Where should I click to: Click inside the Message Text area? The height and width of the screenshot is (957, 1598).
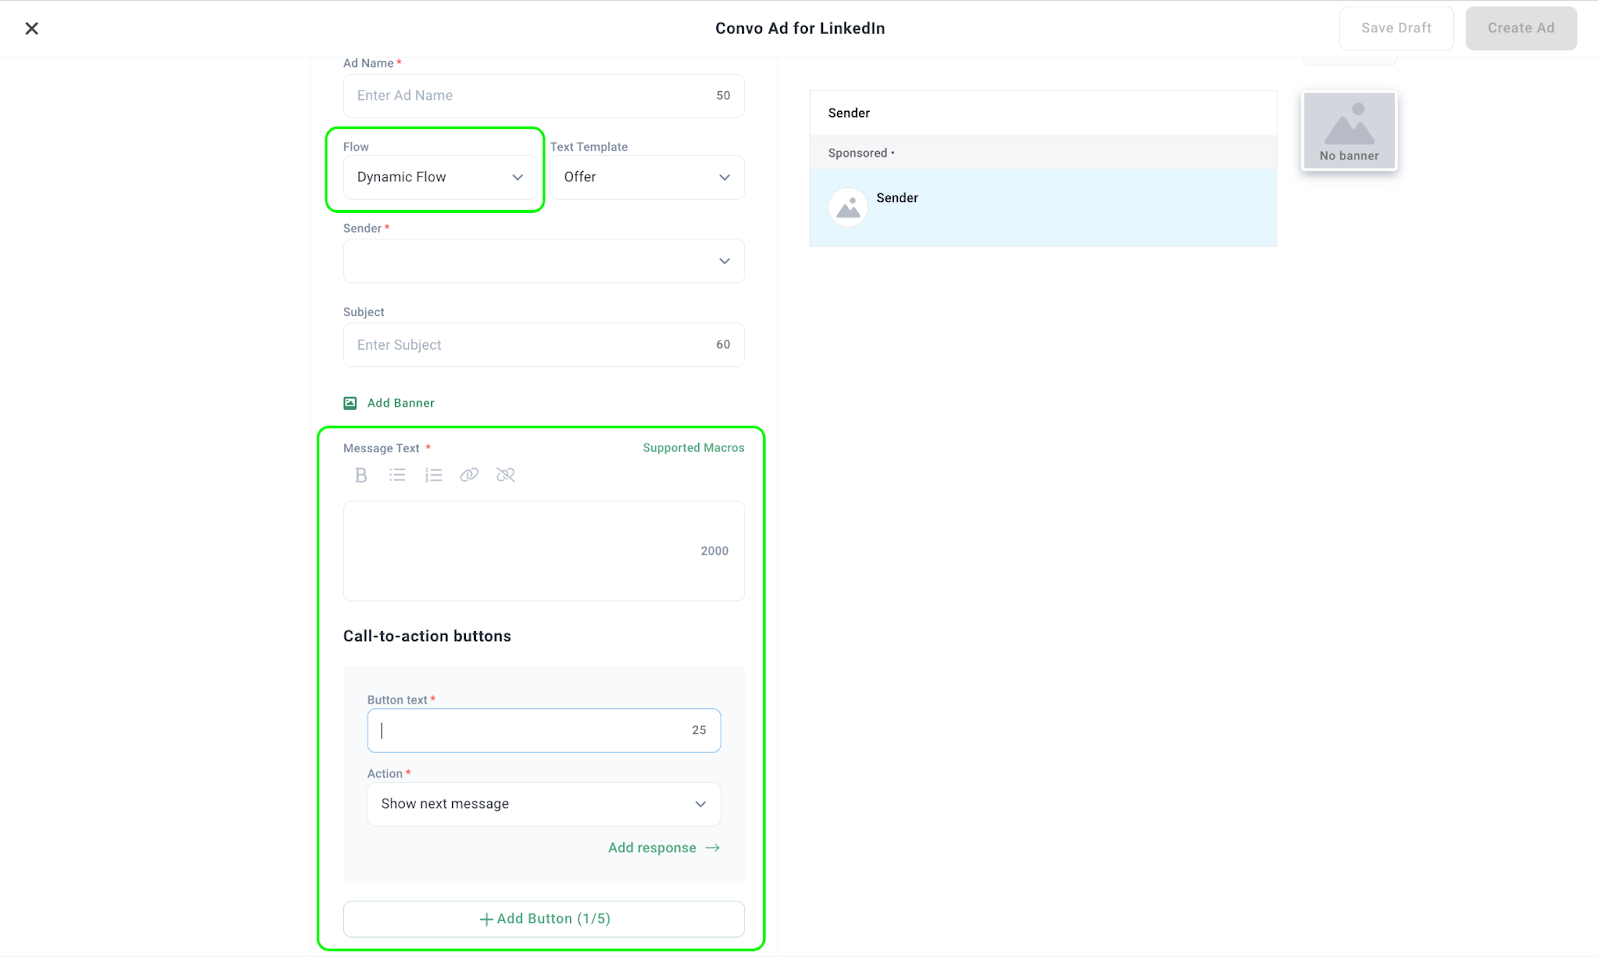(543, 551)
